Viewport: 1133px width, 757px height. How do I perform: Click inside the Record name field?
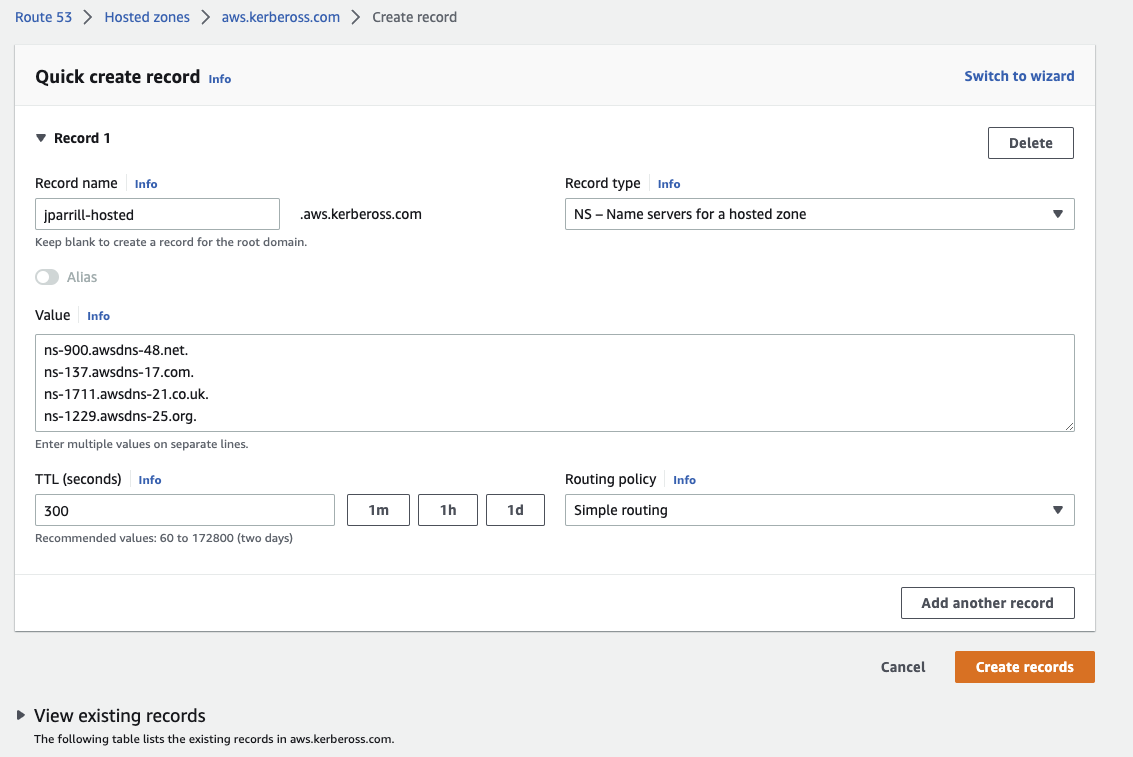tap(157, 214)
